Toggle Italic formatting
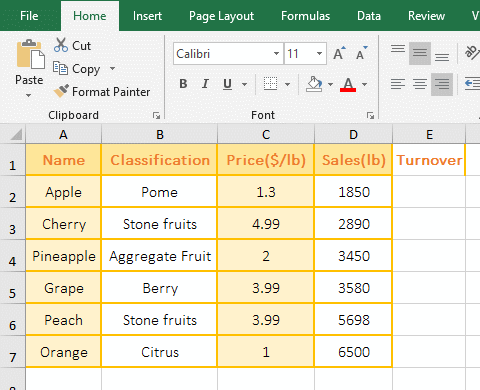 (x=205, y=84)
